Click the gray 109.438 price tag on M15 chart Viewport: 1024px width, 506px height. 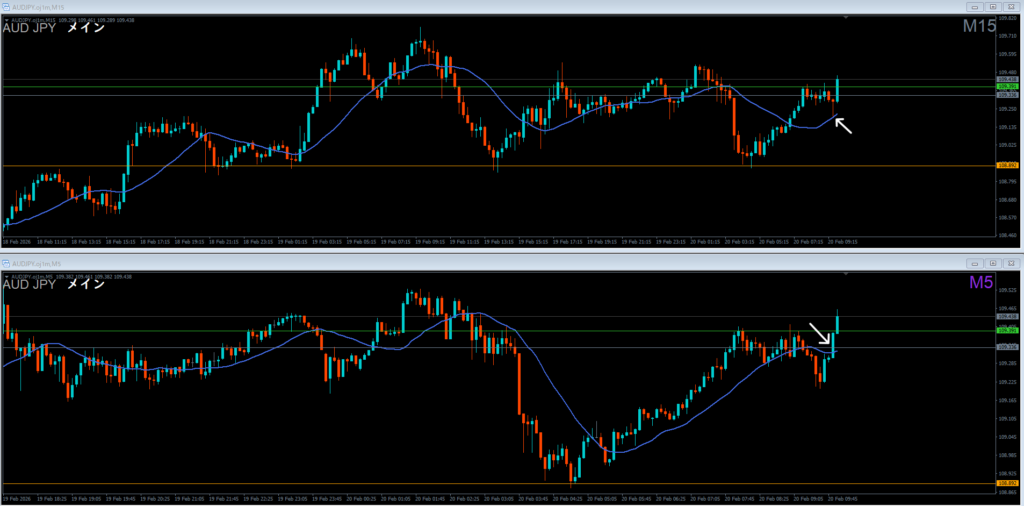coord(1008,79)
